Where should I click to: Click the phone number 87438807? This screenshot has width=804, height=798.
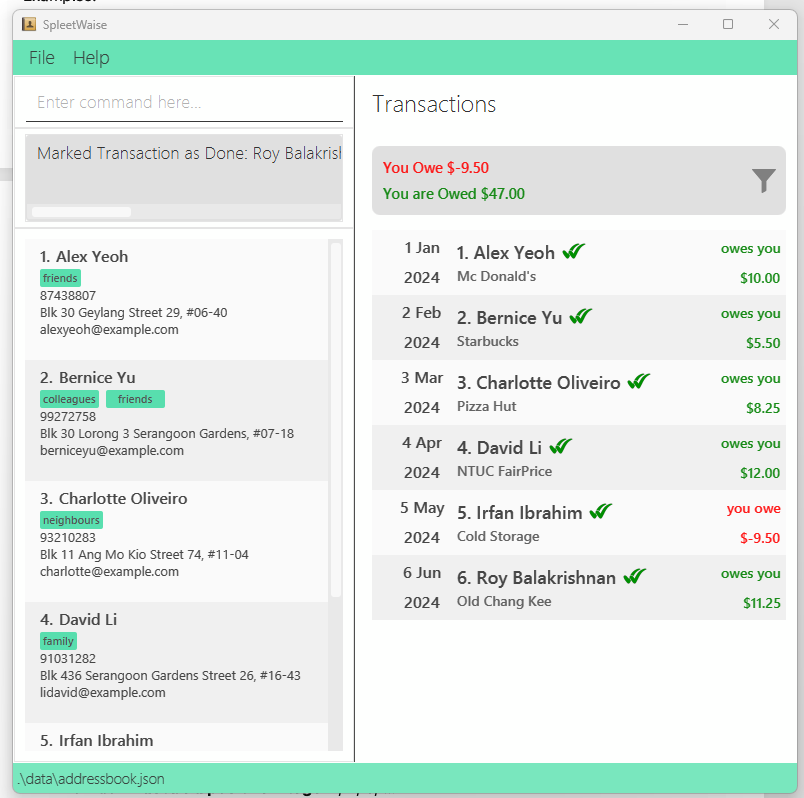68,295
